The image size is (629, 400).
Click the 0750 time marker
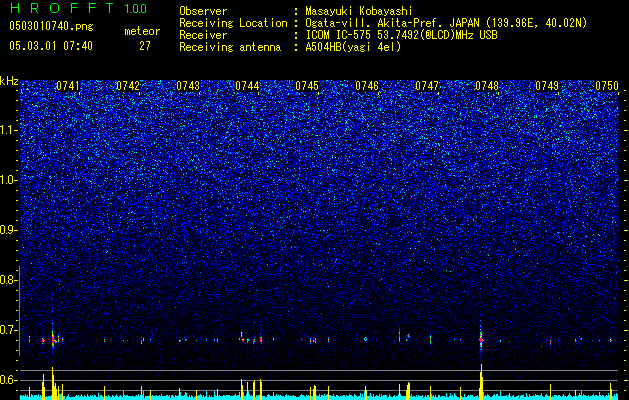tap(607, 85)
